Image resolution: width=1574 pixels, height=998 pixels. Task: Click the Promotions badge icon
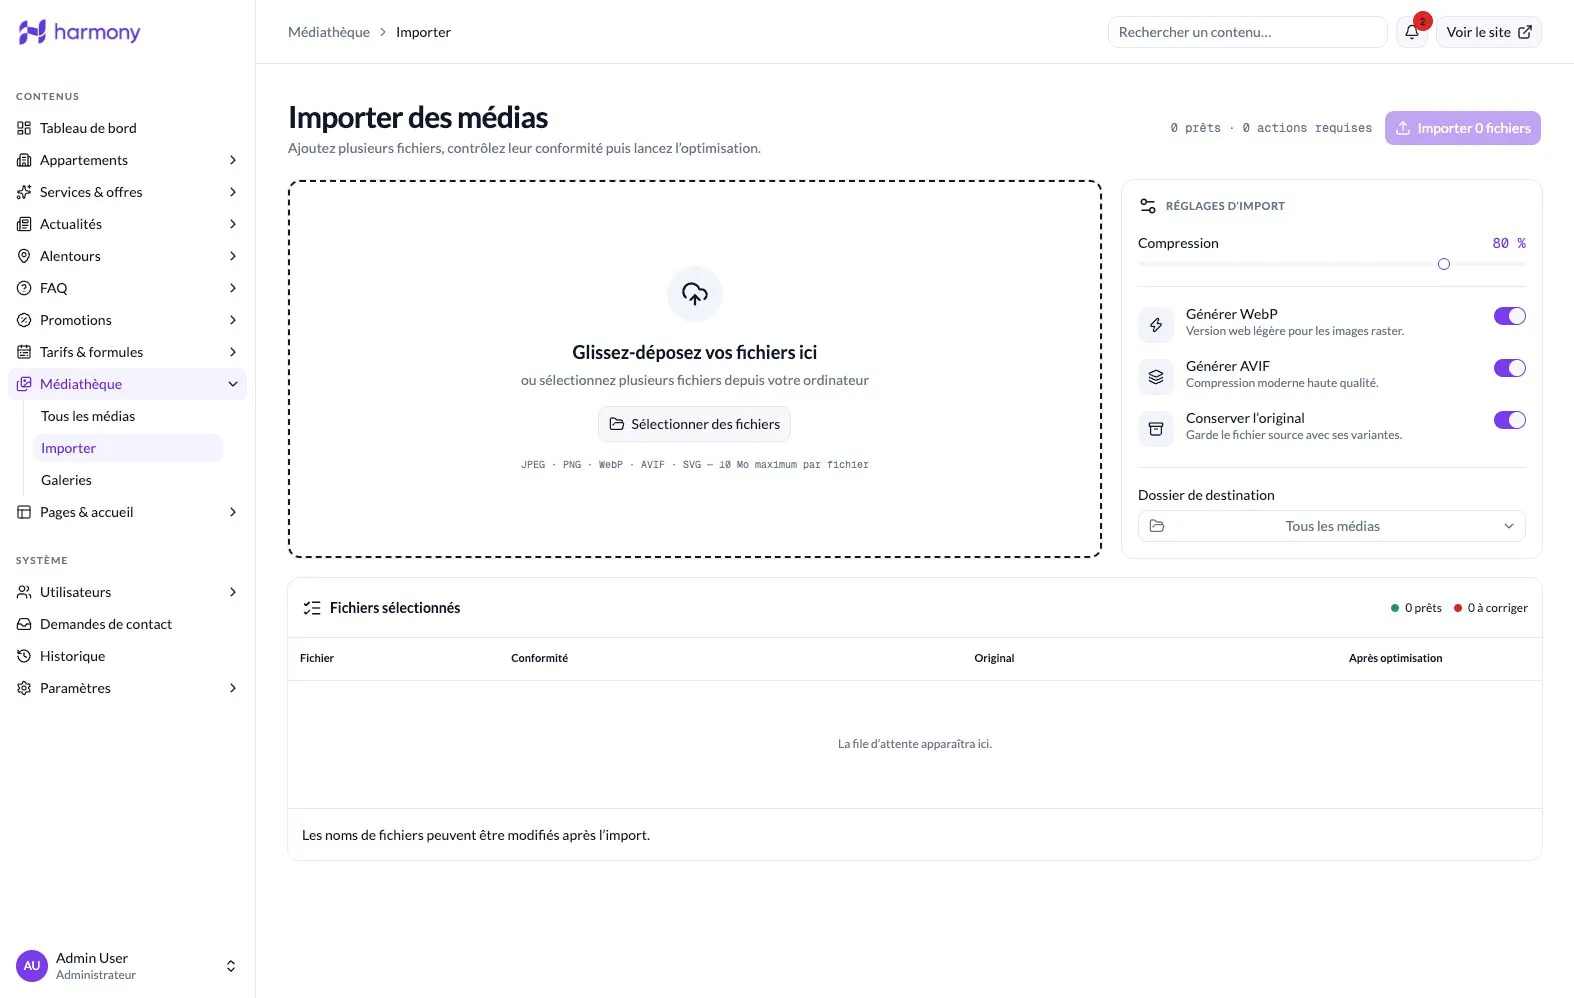[24, 320]
